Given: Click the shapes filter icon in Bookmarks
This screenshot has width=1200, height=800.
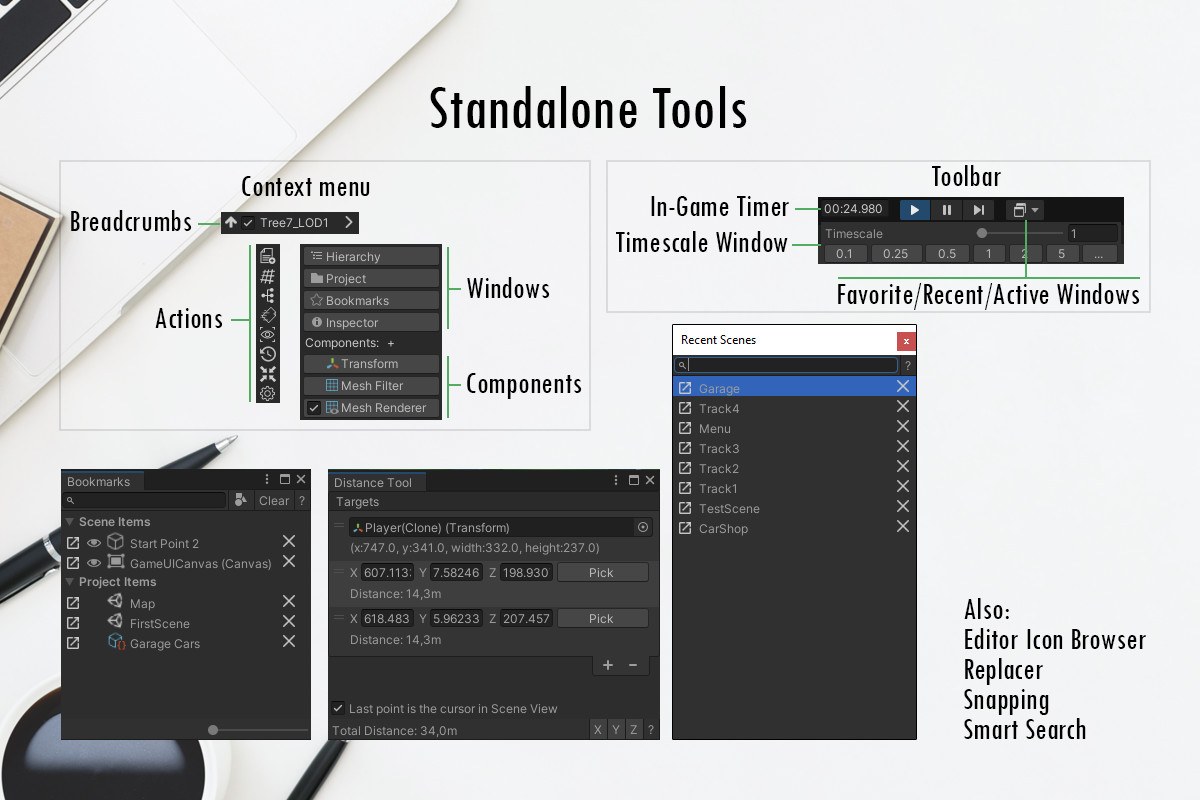Looking at the screenshot, I should click(241, 500).
